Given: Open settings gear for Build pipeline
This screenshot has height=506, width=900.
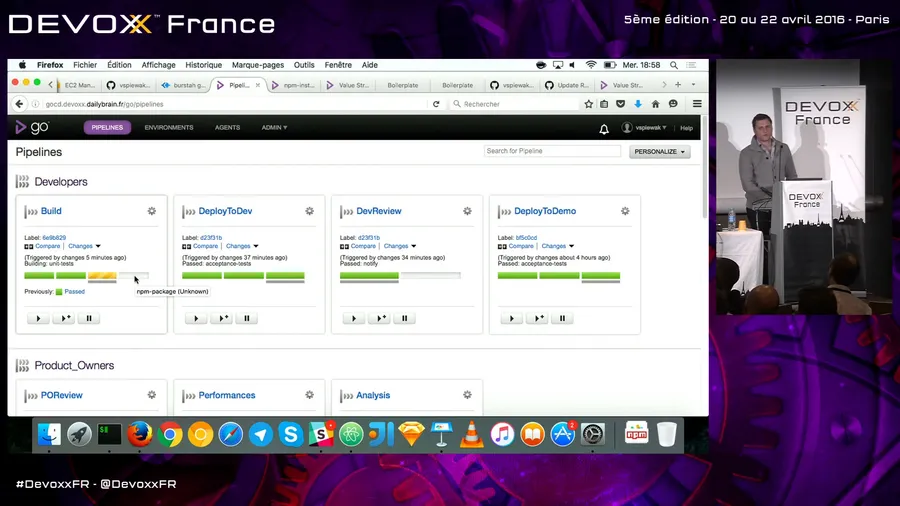Looking at the screenshot, I should click(152, 211).
